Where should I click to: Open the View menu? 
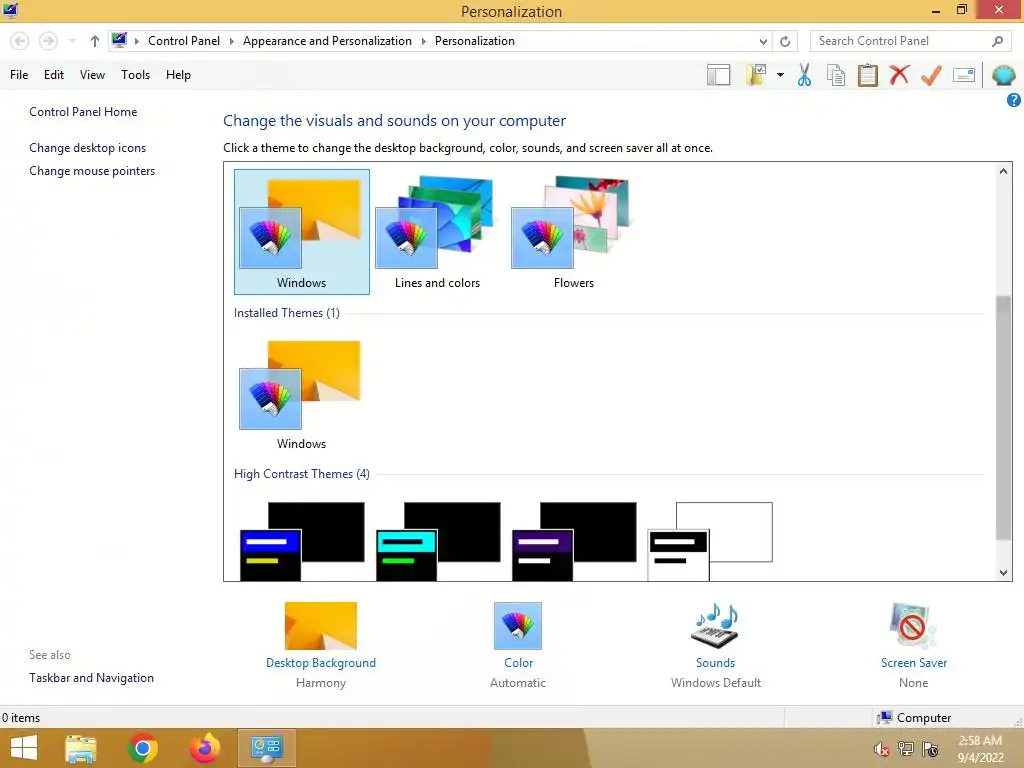click(x=92, y=75)
